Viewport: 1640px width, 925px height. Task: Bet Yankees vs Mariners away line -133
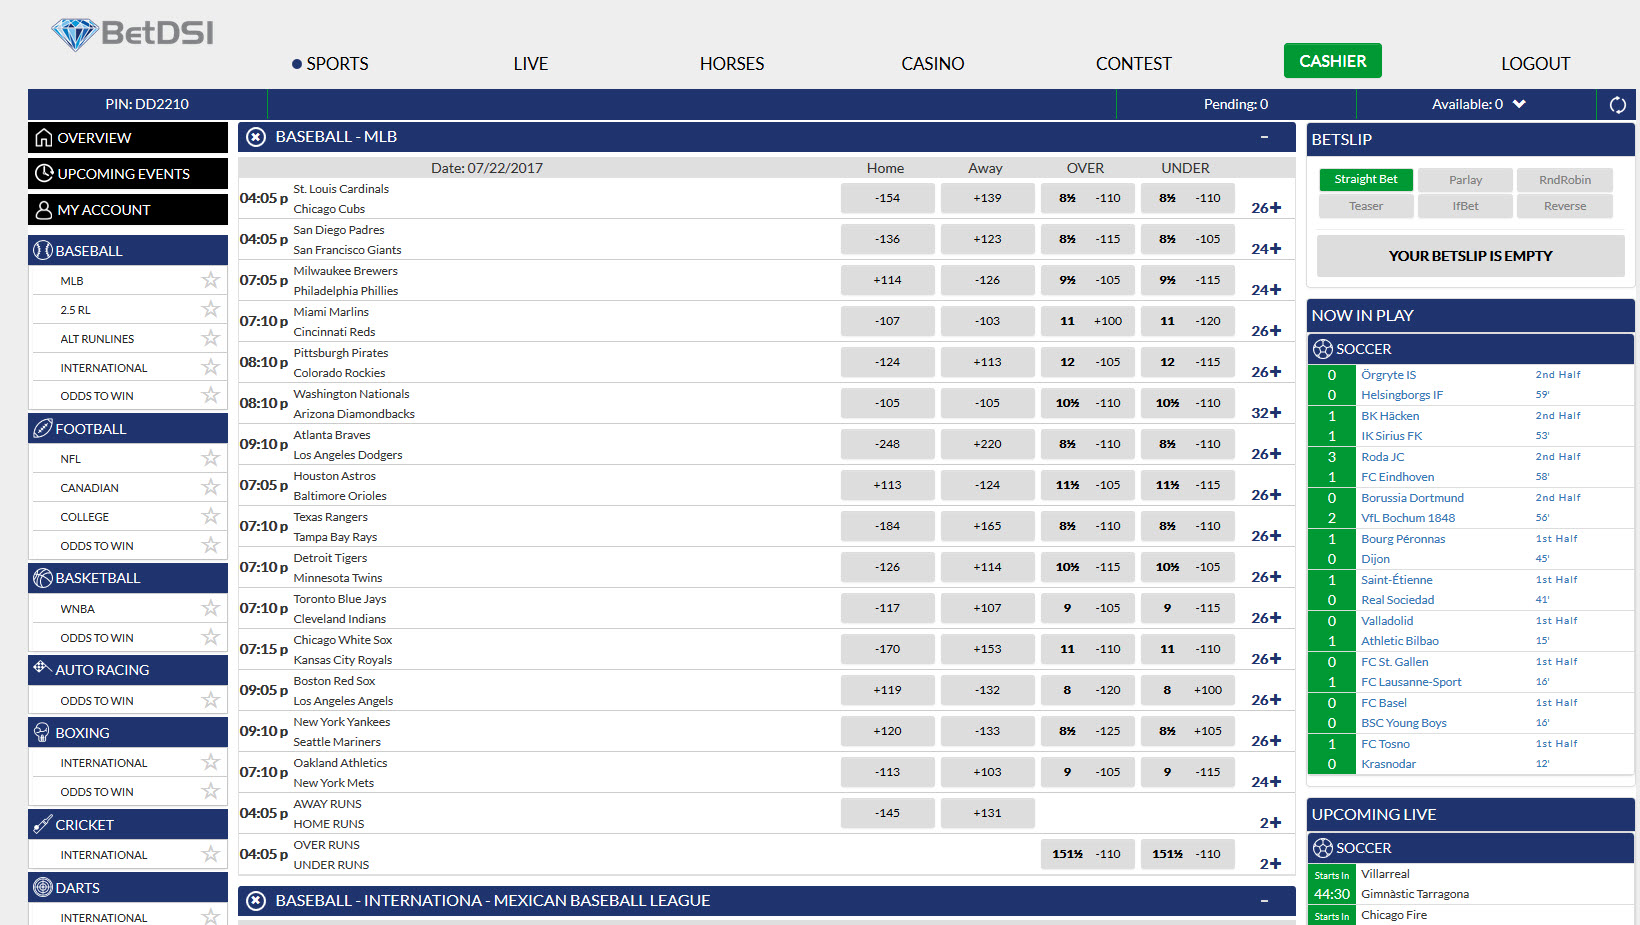tap(987, 731)
